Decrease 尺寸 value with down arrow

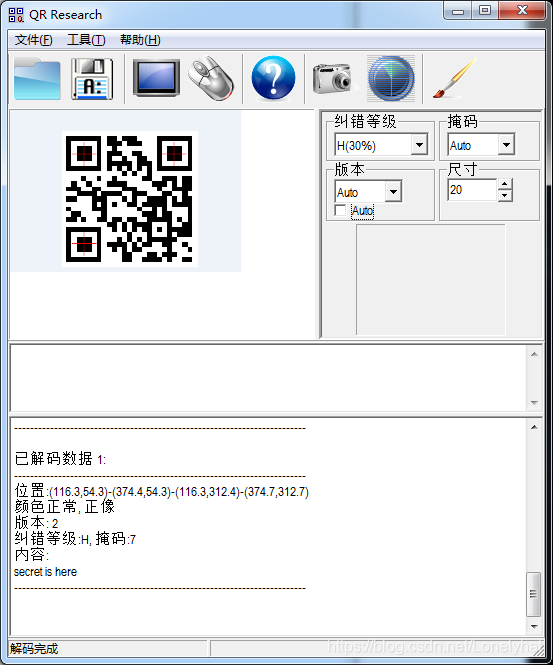[505, 196]
